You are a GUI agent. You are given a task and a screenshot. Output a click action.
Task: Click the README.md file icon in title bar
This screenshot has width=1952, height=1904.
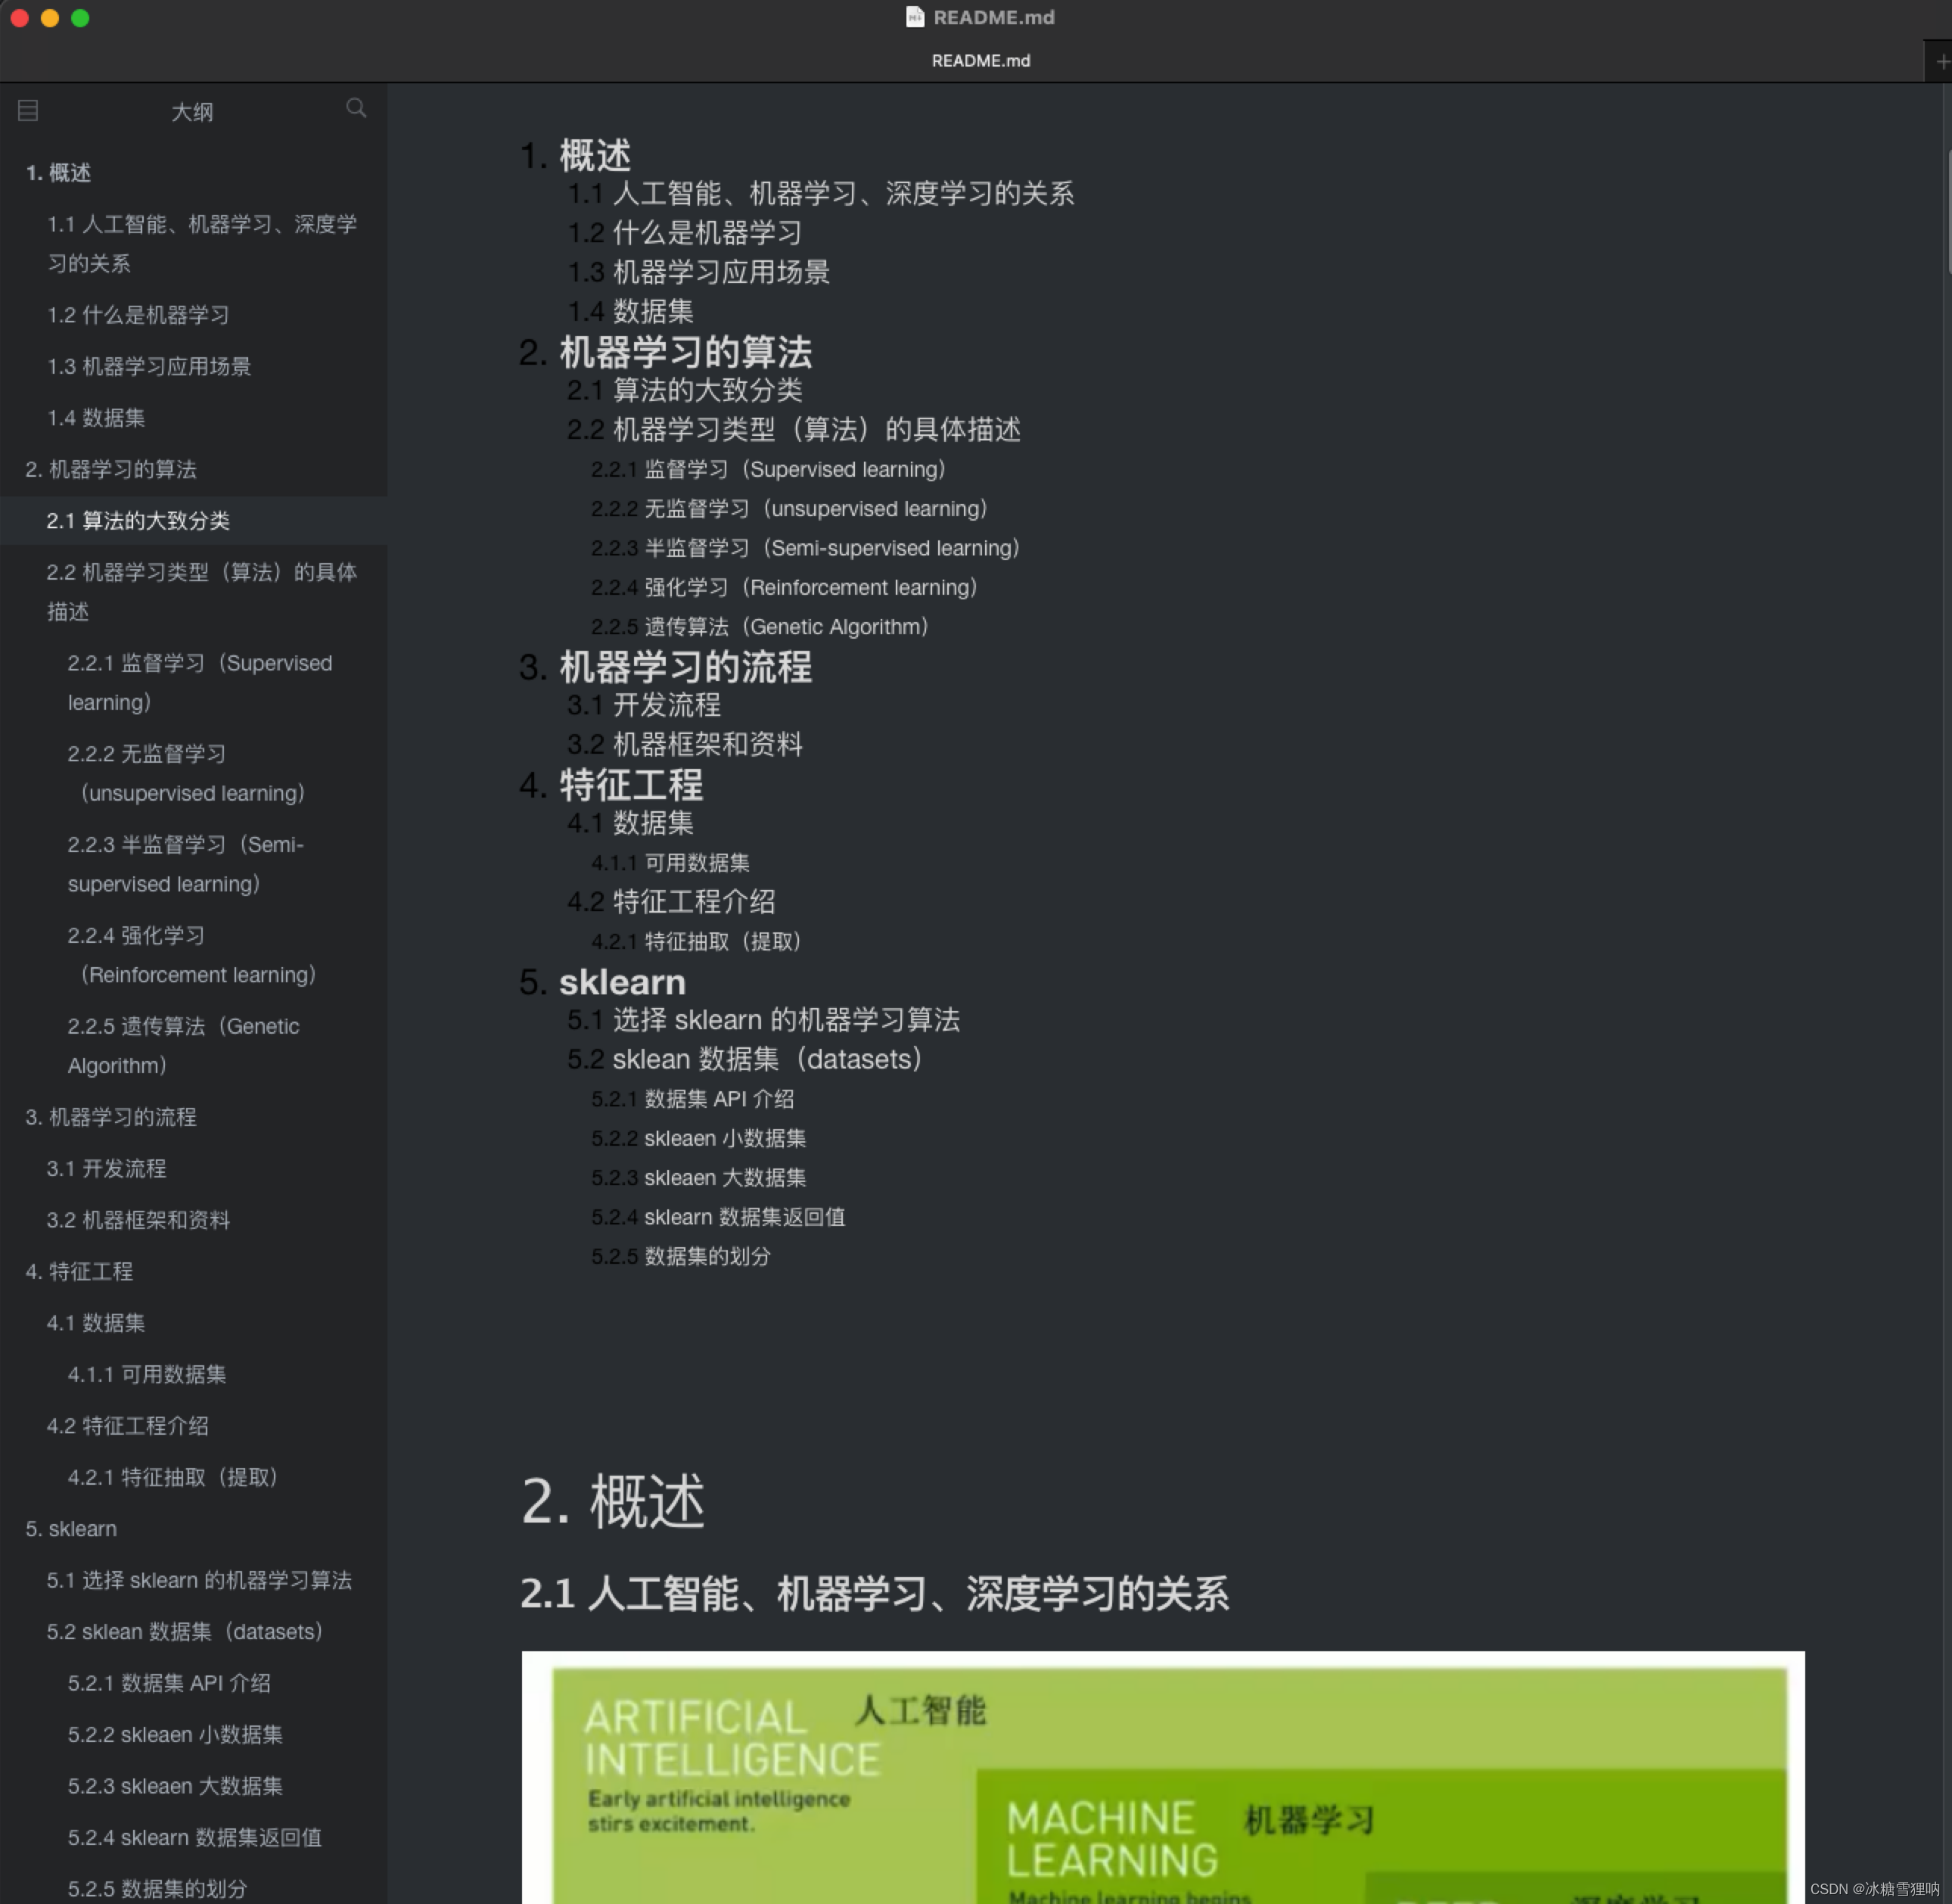[914, 17]
